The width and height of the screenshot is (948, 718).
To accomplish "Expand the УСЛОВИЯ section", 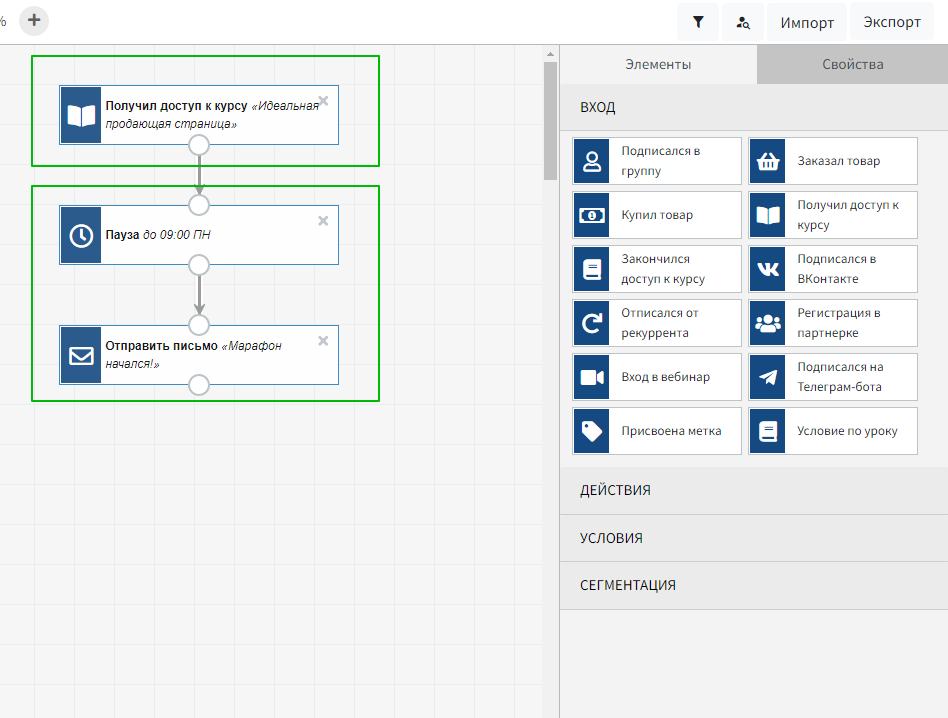I will click(x=753, y=538).
